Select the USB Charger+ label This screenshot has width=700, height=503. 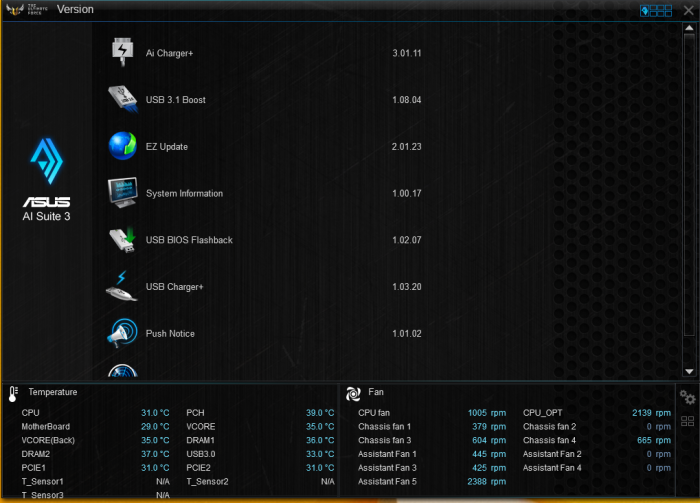coord(174,287)
